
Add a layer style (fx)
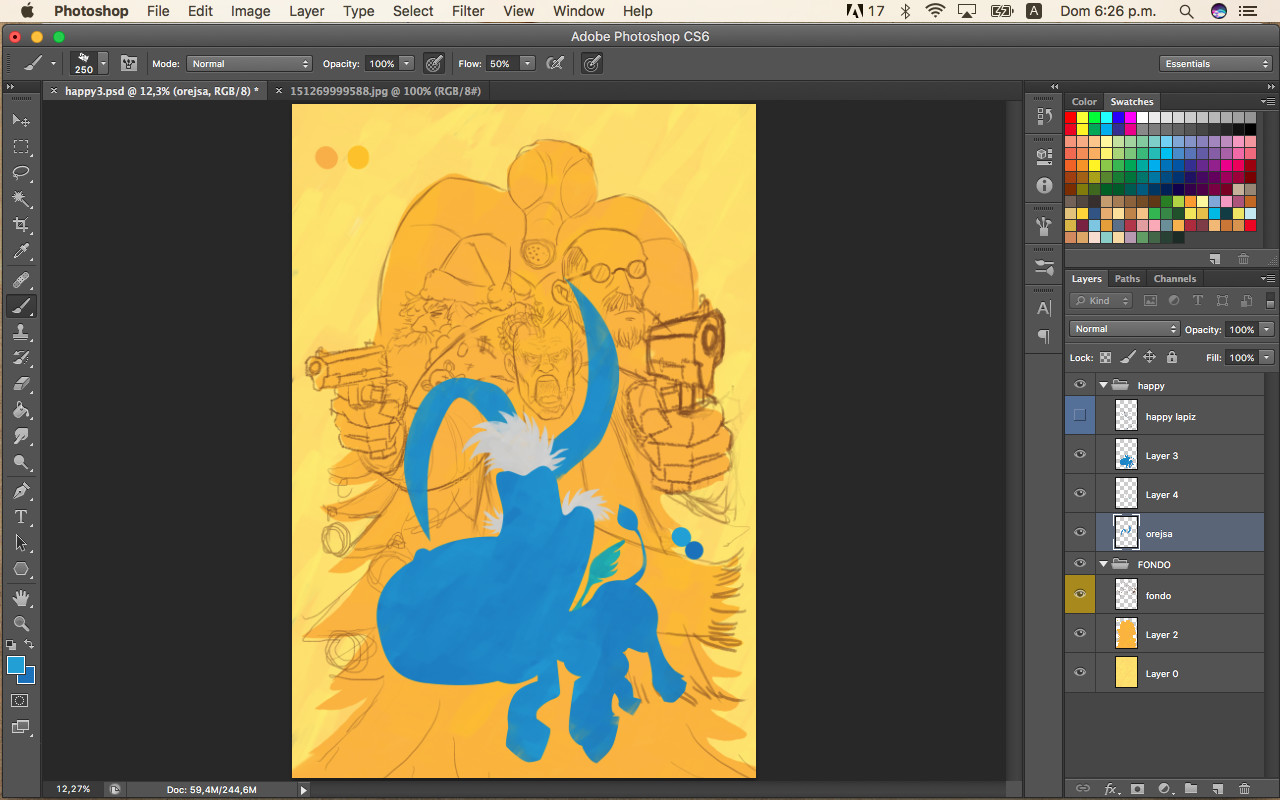[1110, 789]
